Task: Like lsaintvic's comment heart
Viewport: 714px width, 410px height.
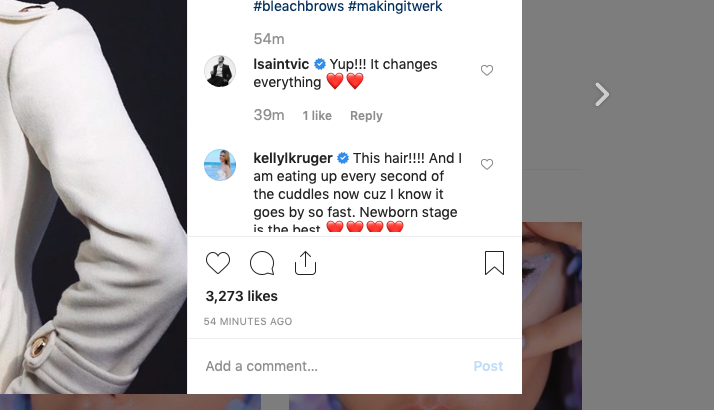Action: tap(487, 71)
